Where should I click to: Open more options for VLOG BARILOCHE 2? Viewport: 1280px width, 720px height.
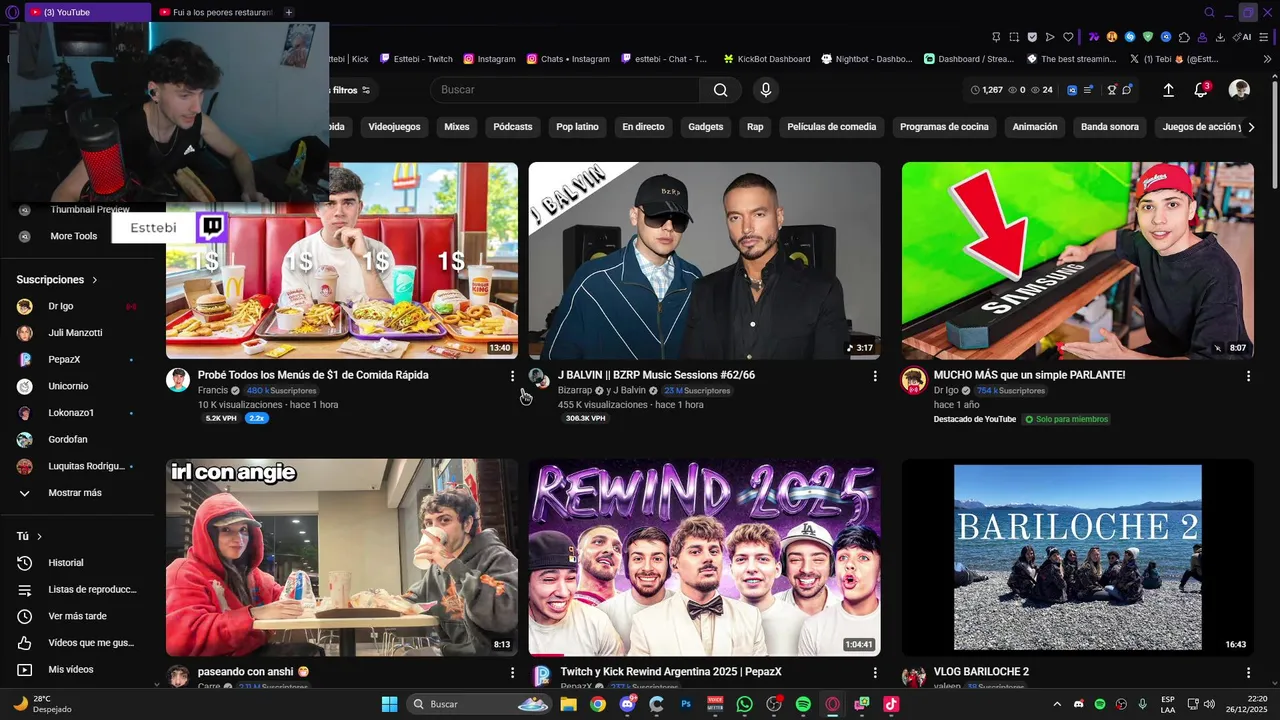coord(1248,673)
